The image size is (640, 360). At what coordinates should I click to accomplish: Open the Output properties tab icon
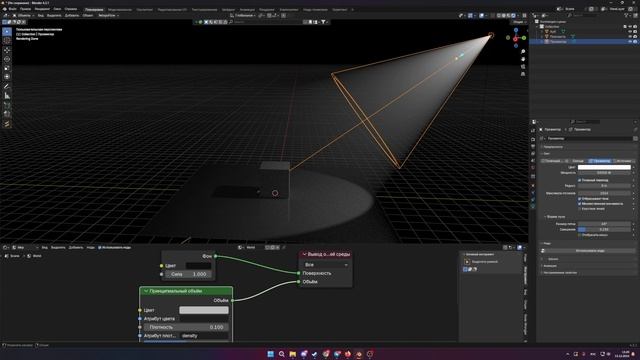533,147
